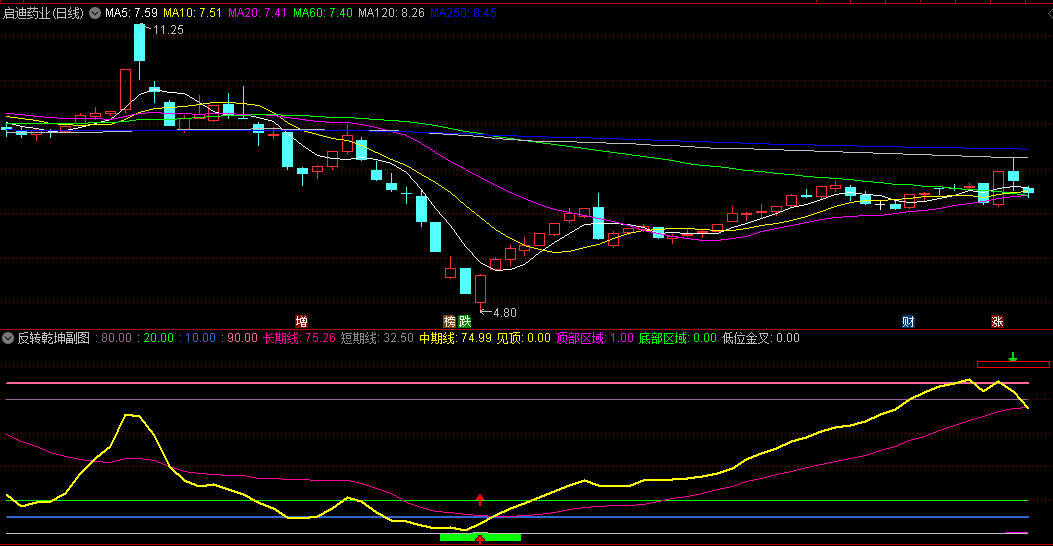Click the 增 event marker icon
Screen dimensions: 1053x546
pos(301,321)
